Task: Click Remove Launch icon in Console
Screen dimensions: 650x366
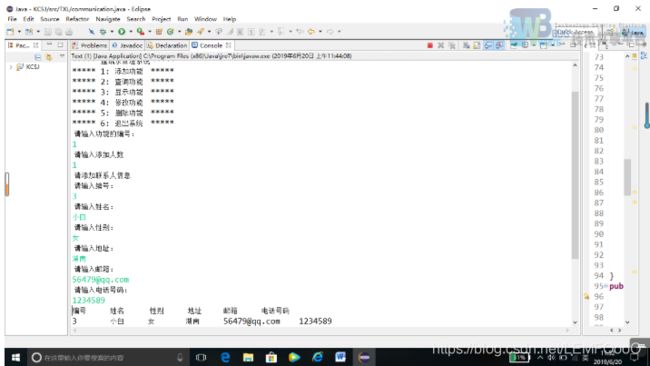Action: (441, 46)
